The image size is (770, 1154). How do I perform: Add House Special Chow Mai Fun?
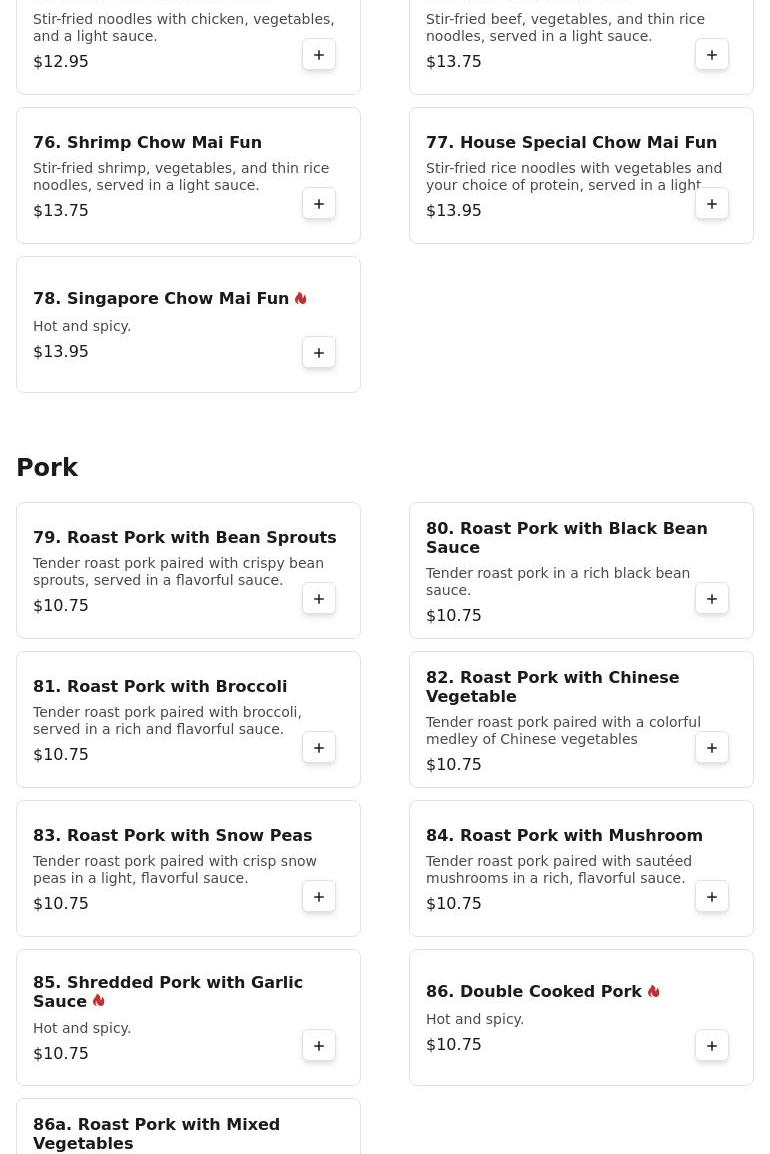[712, 204]
